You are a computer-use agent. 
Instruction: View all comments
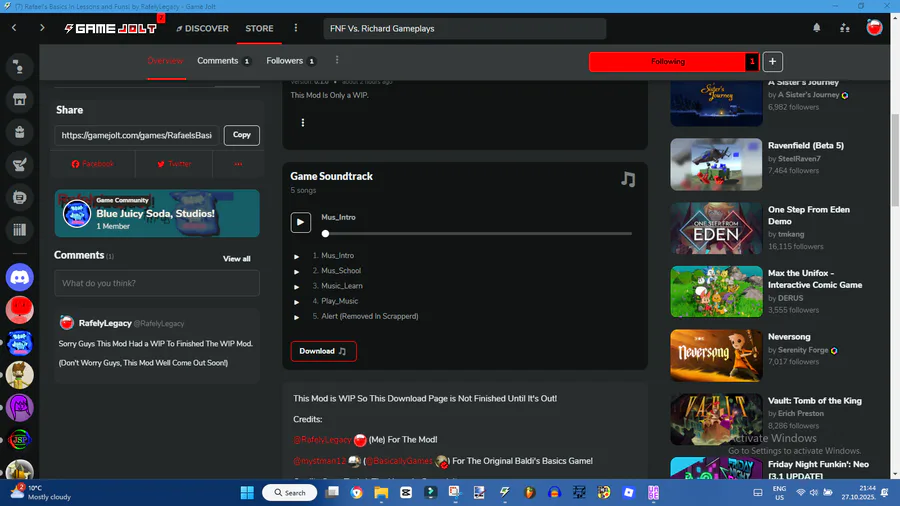click(x=236, y=259)
